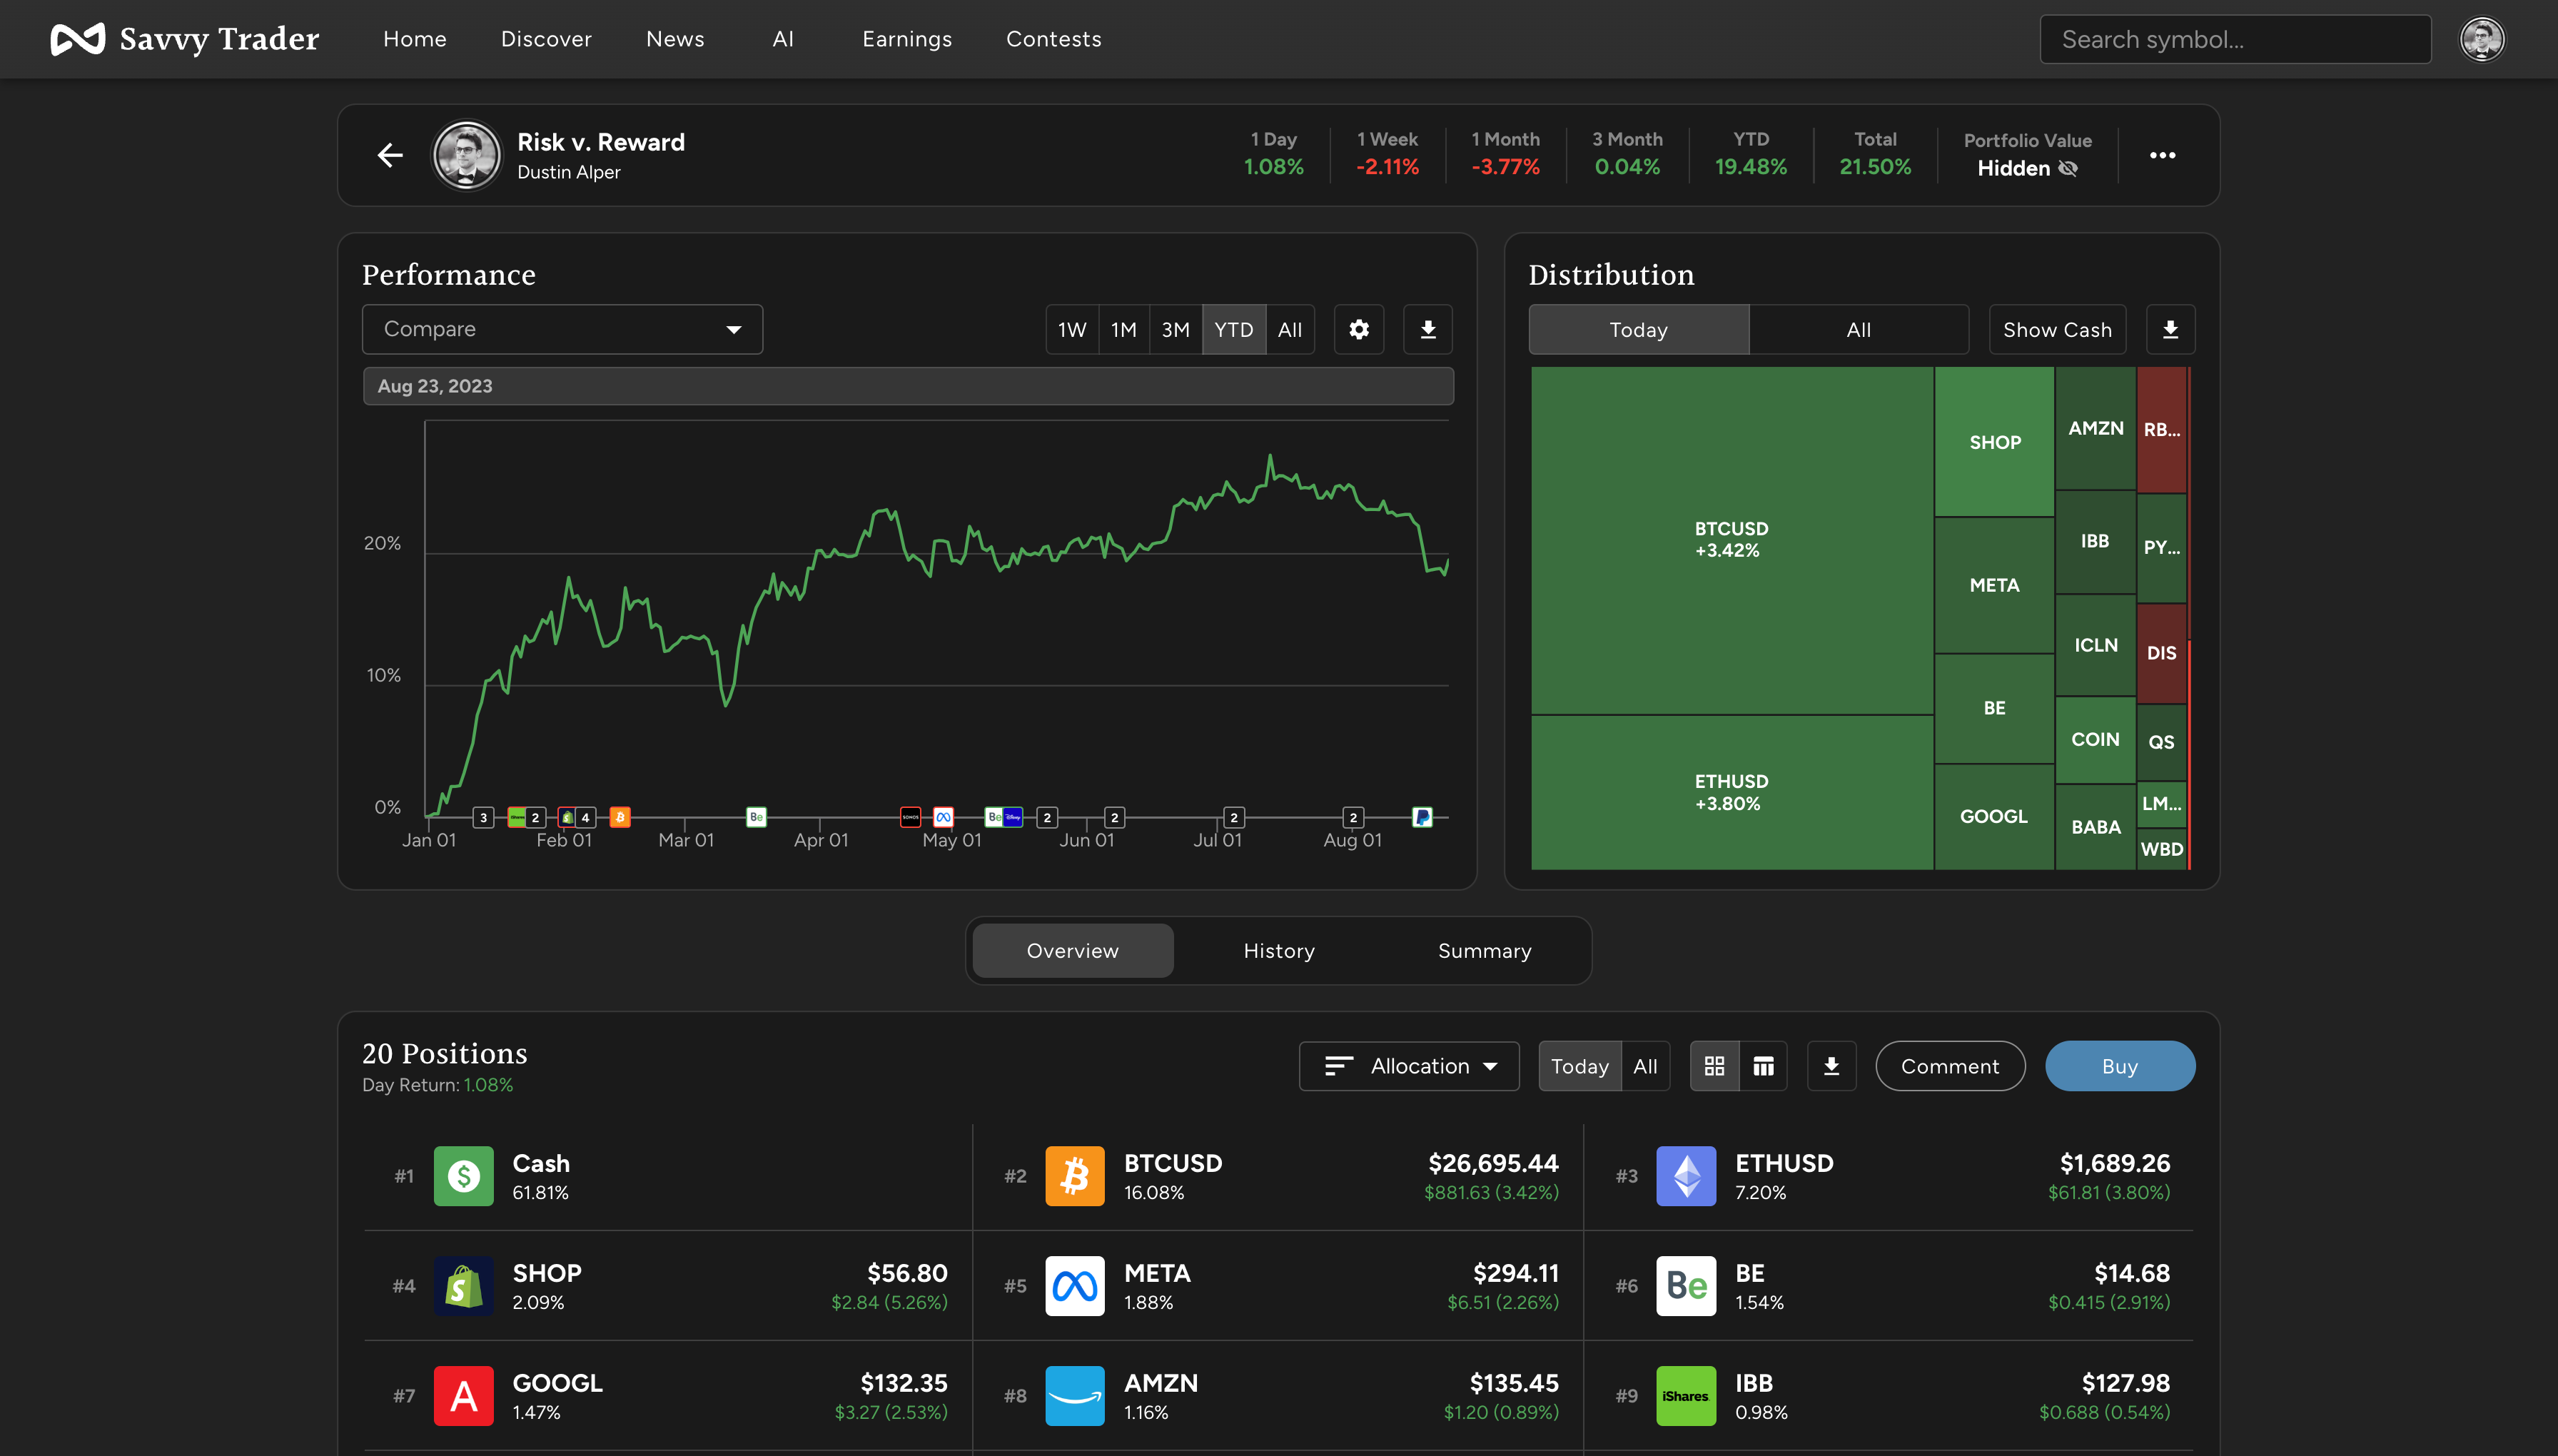Image resolution: width=2558 pixels, height=1456 pixels.
Task: Select the 1M performance range
Action: (1124, 329)
